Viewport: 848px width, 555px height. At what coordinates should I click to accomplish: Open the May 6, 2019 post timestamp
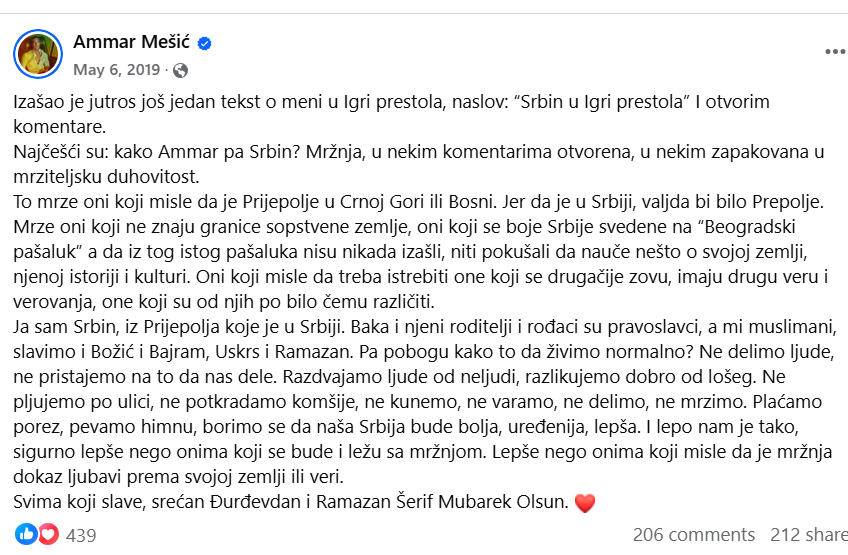(118, 70)
